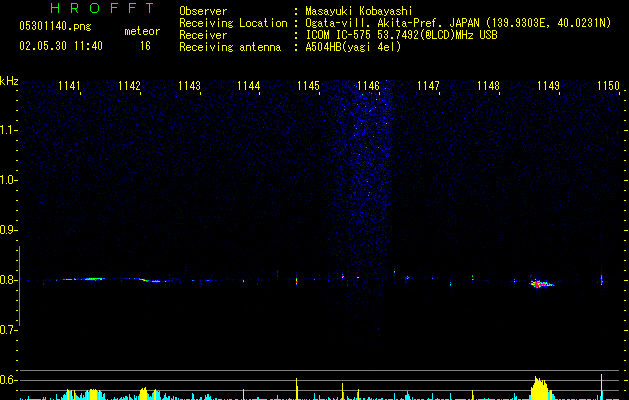The width and height of the screenshot is (629, 400).
Task: Select the file name 05301140.png
Action: pos(55,26)
